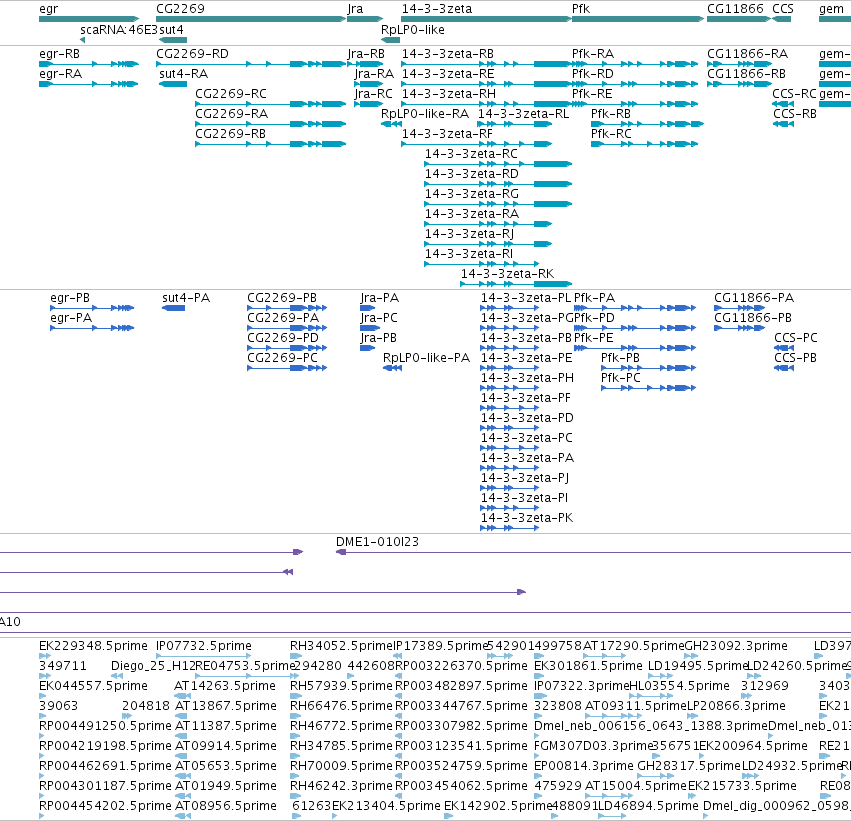This screenshot has width=851, height=821.
Task: Click the DME1-010I23 clone label
Action: pos(377,542)
